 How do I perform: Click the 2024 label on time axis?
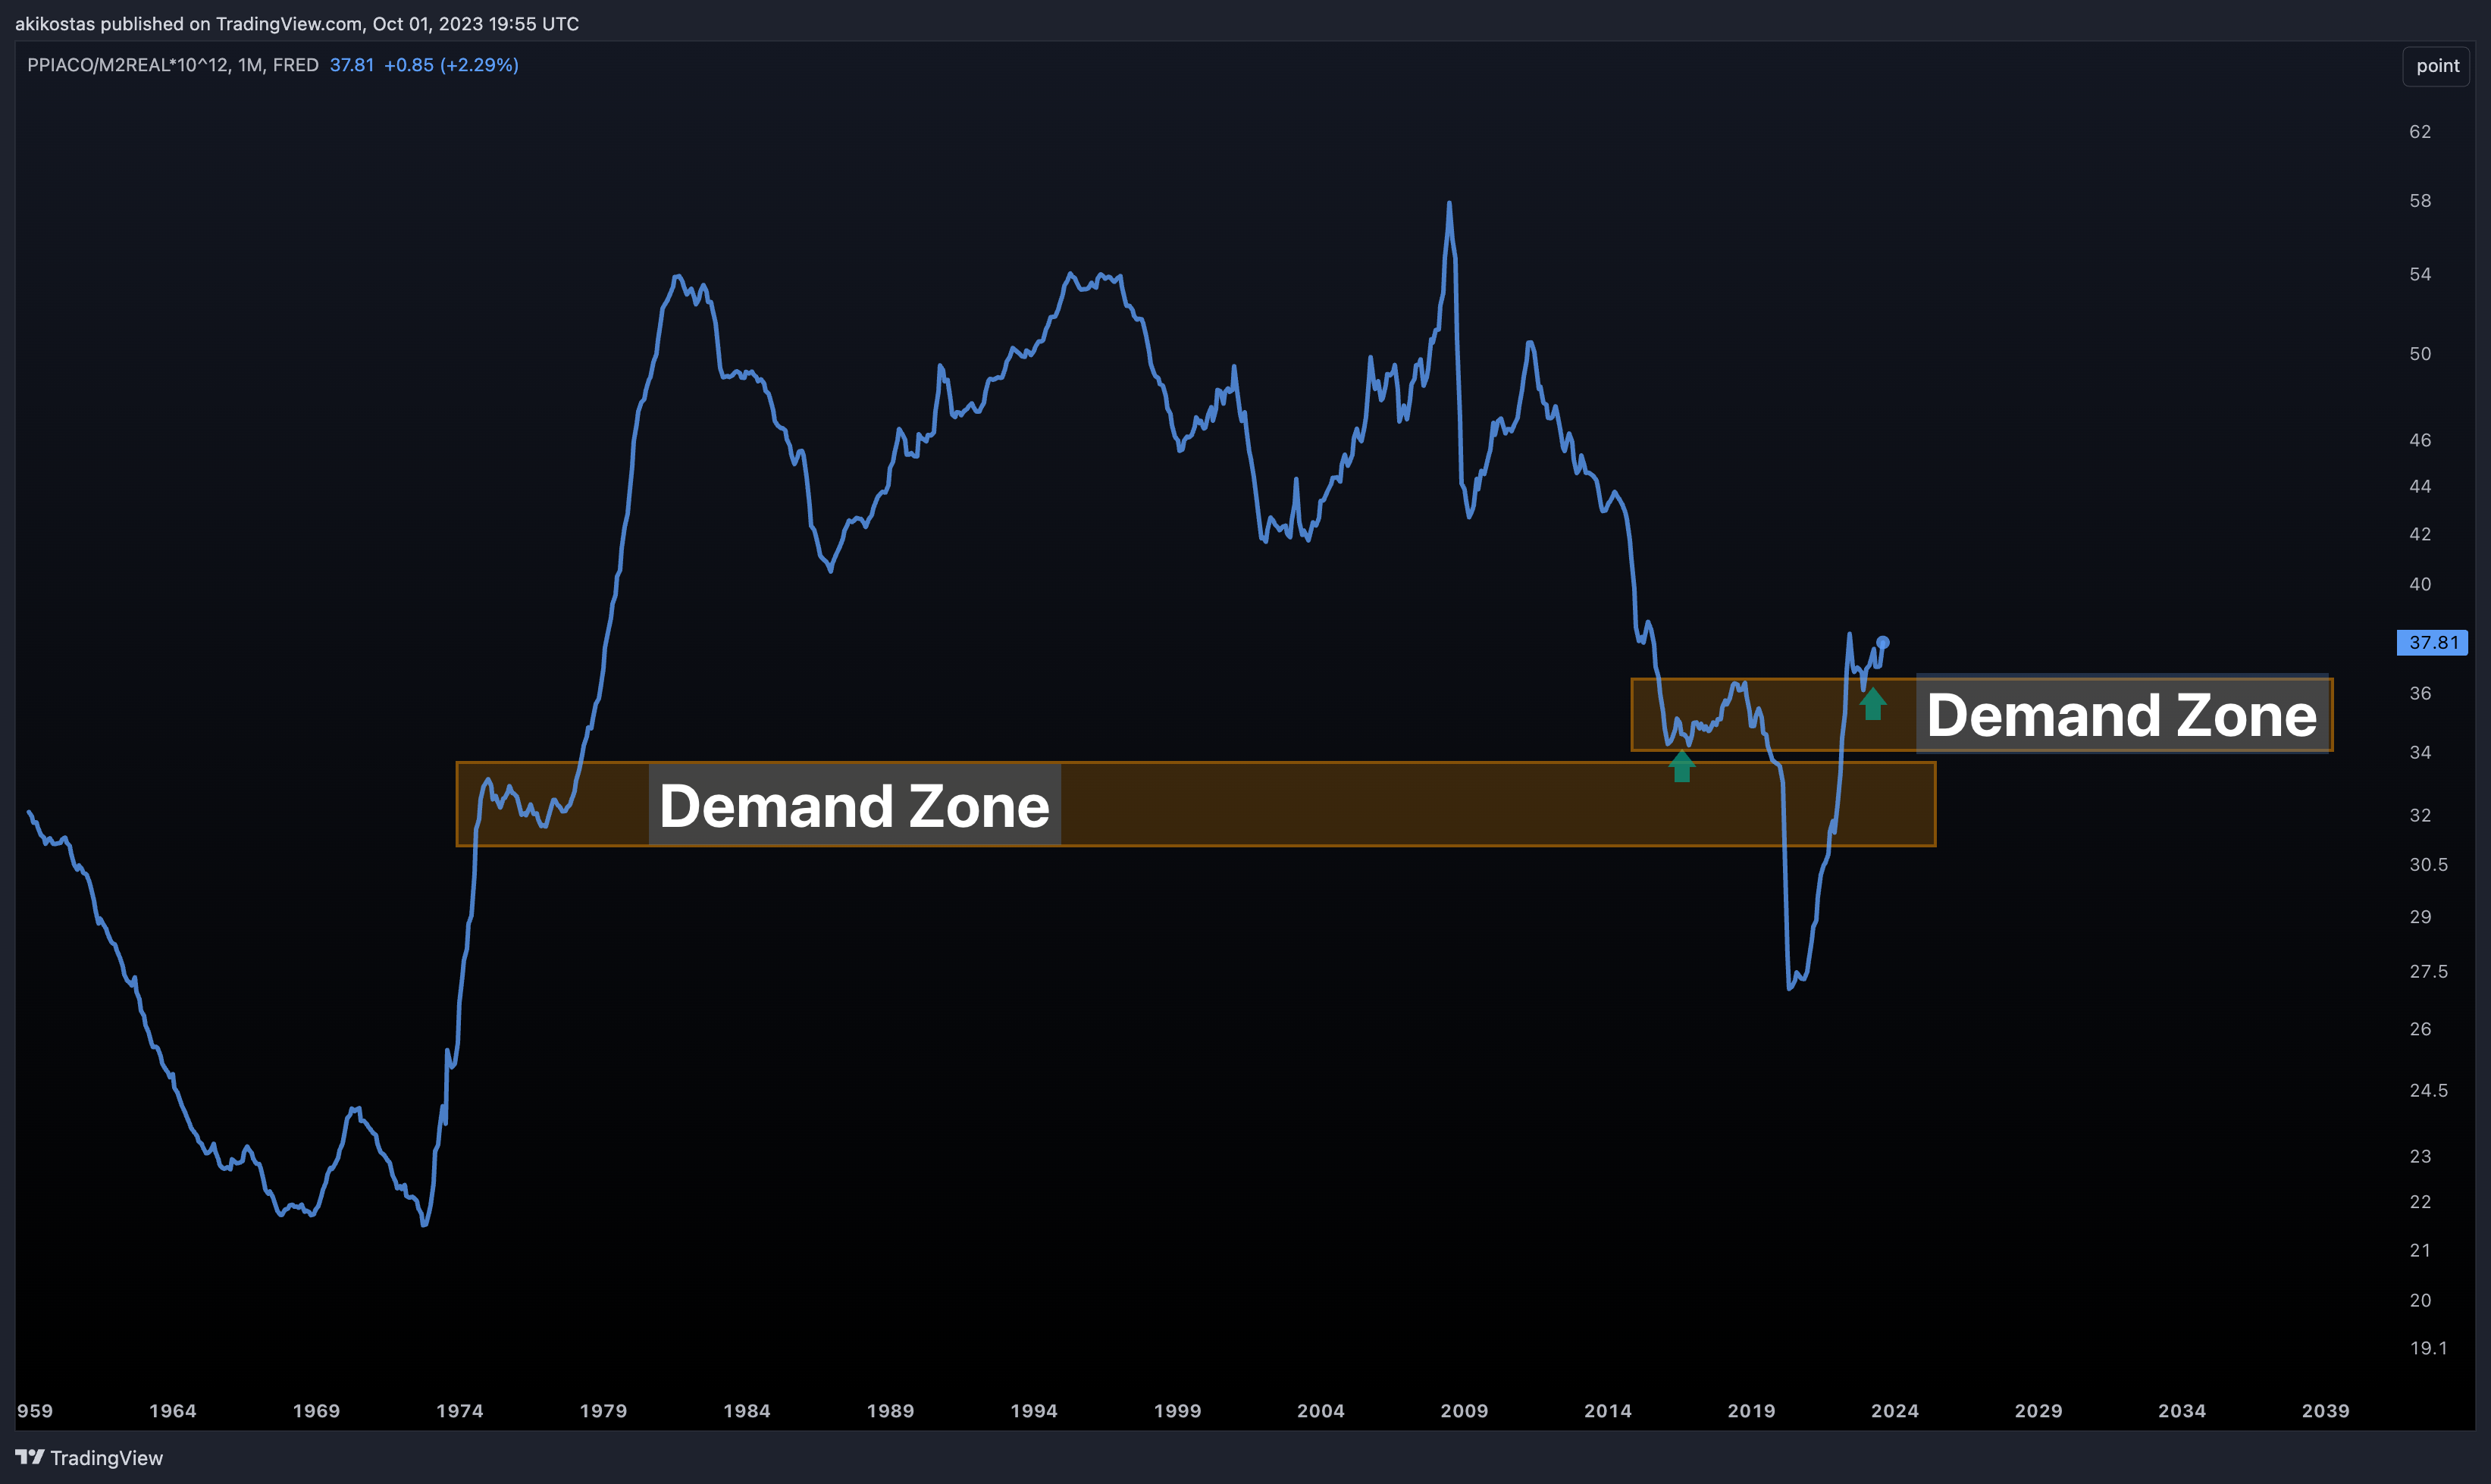coord(1895,1411)
